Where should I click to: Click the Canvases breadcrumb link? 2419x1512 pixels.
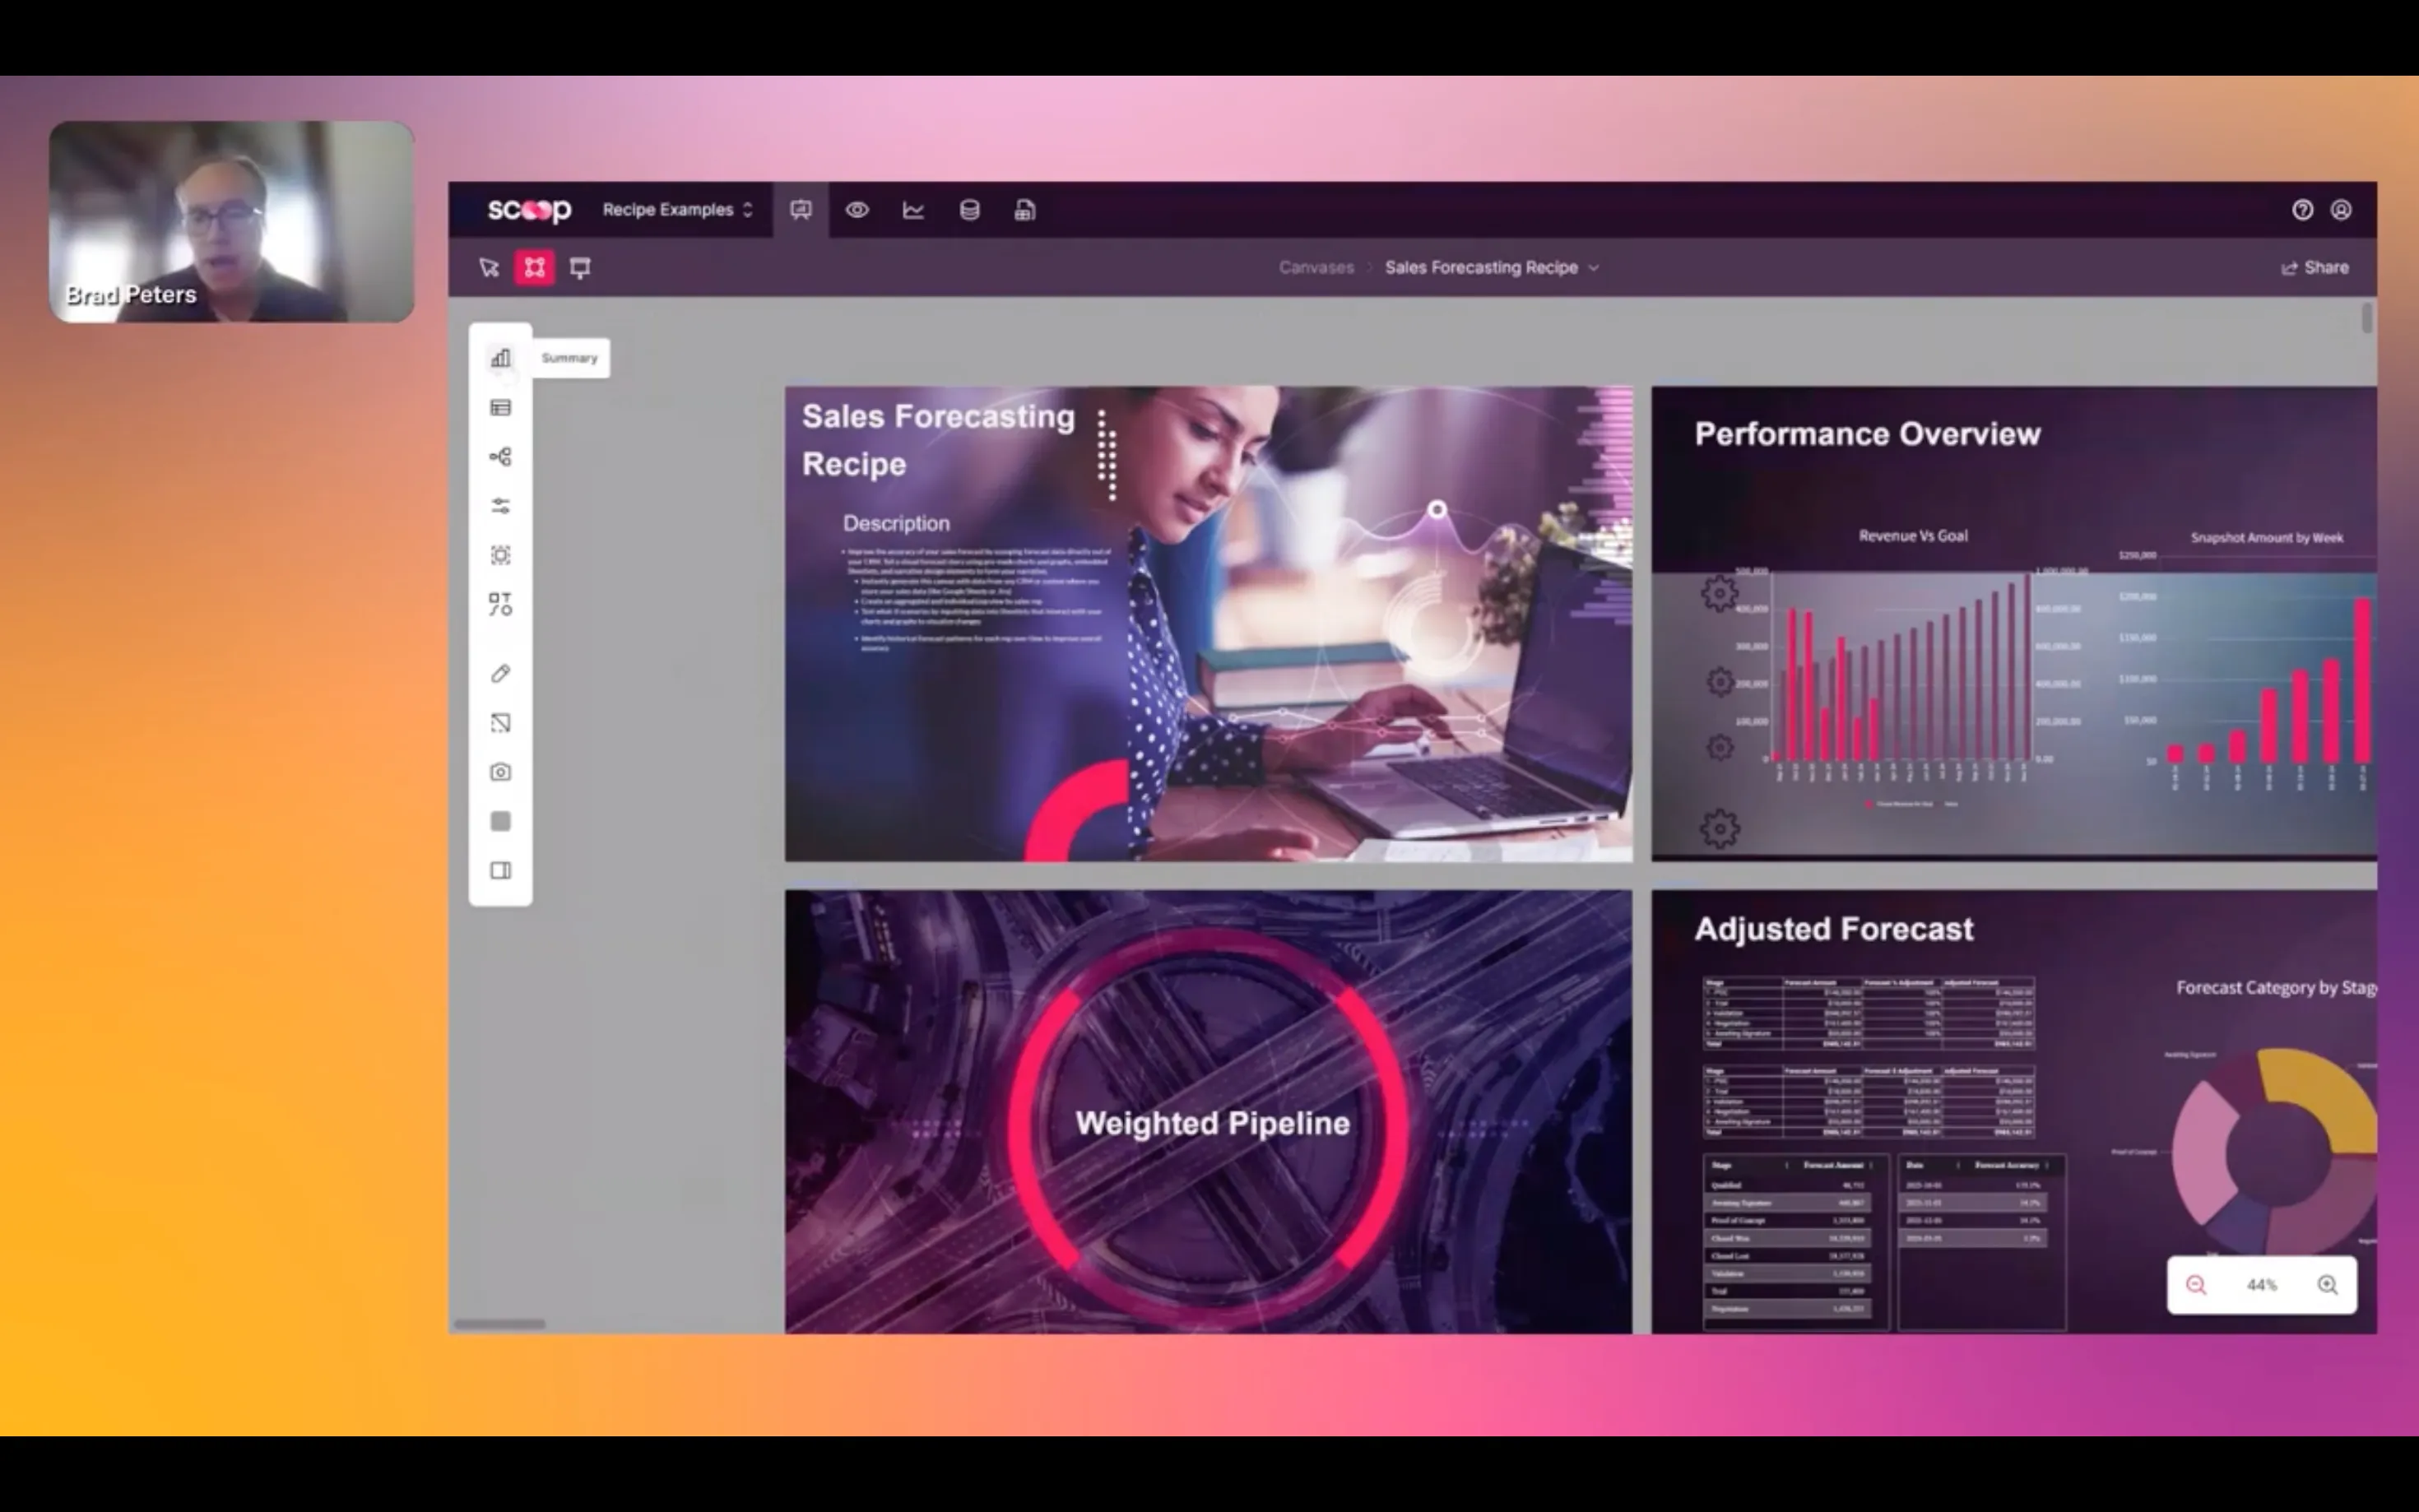(1315, 267)
